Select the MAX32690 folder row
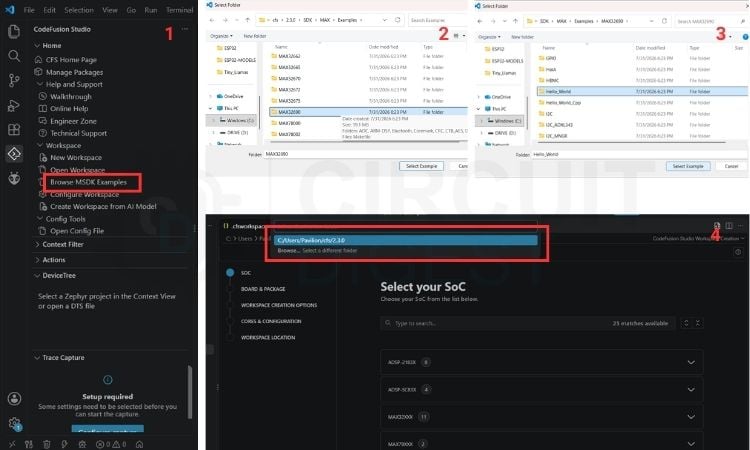This screenshot has width=750, height=450. point(368,112)
